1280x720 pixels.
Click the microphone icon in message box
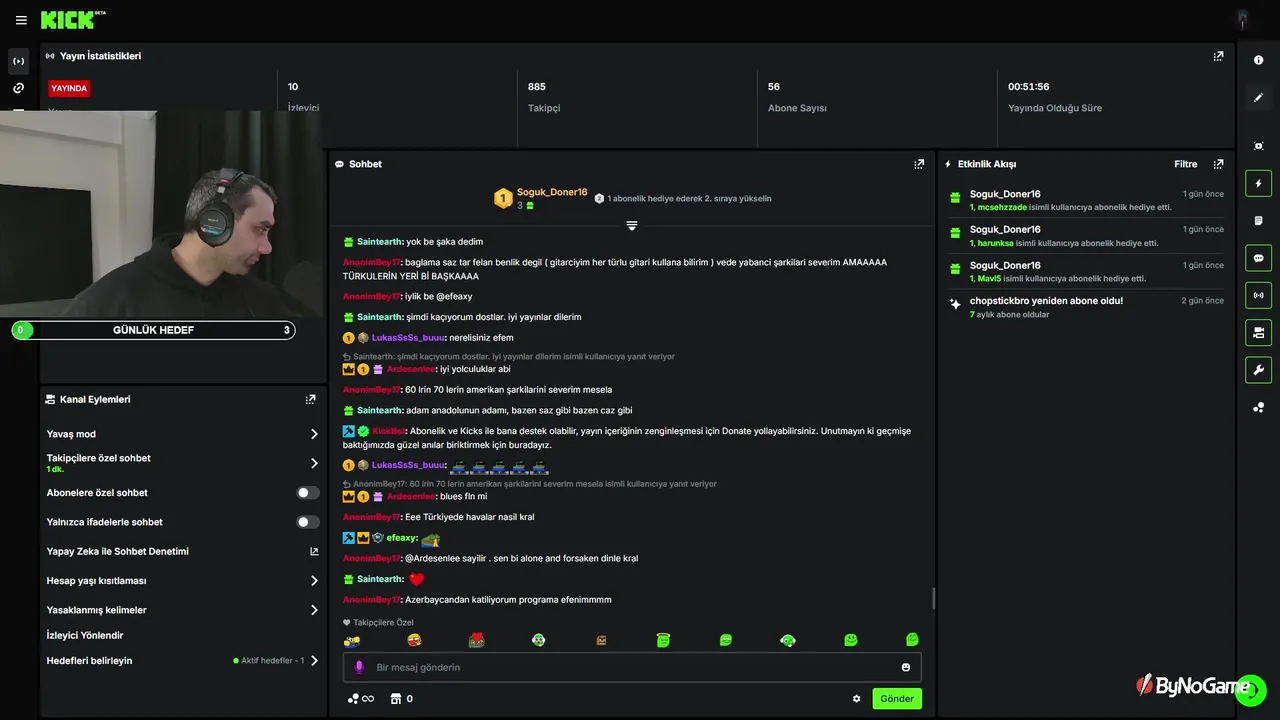(x=359, y=667)
